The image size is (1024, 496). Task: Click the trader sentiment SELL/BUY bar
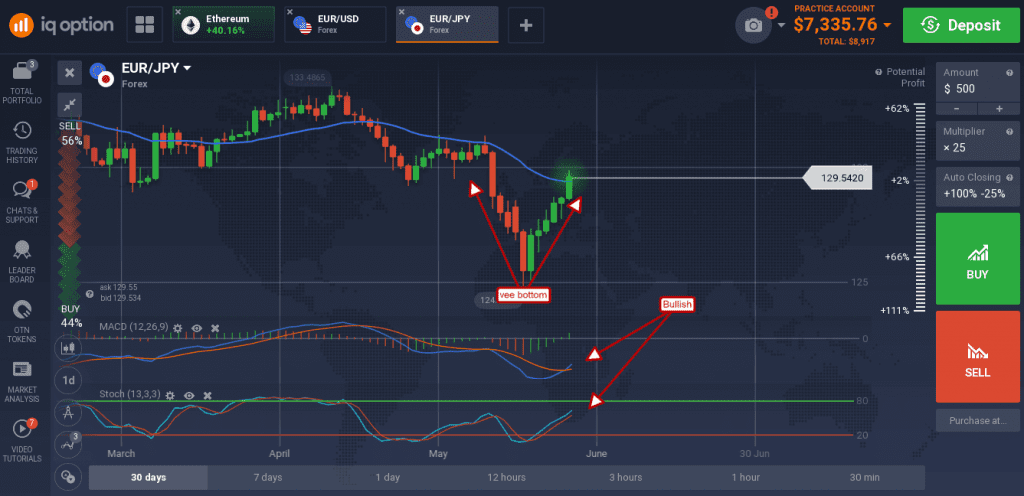coord(70,225)
